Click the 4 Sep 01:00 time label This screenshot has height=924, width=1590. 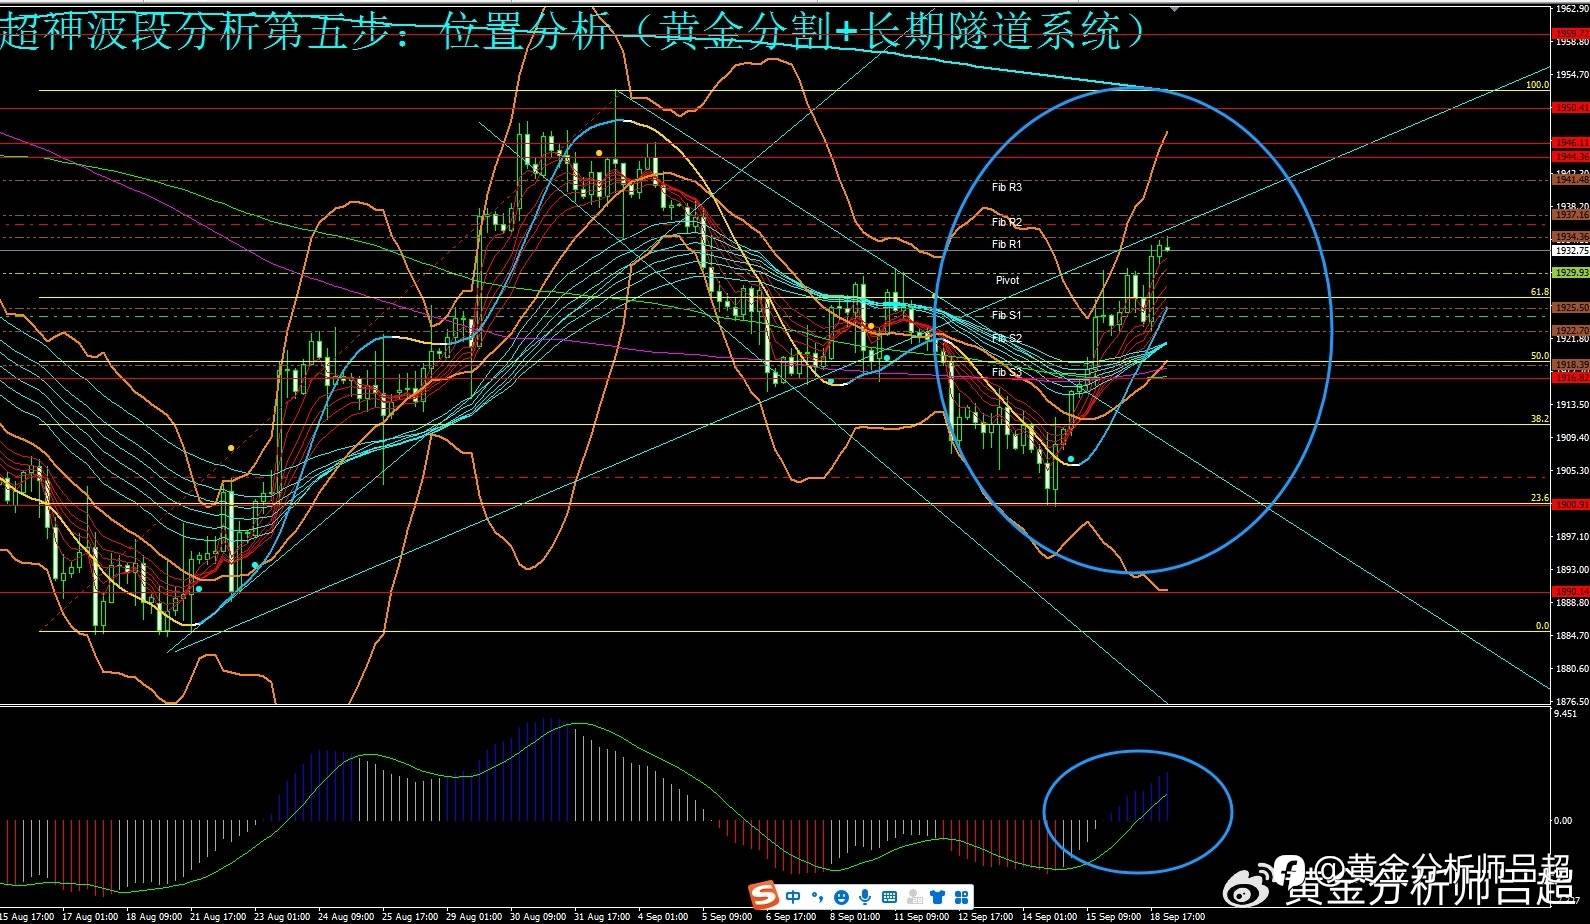coord(664,917)
